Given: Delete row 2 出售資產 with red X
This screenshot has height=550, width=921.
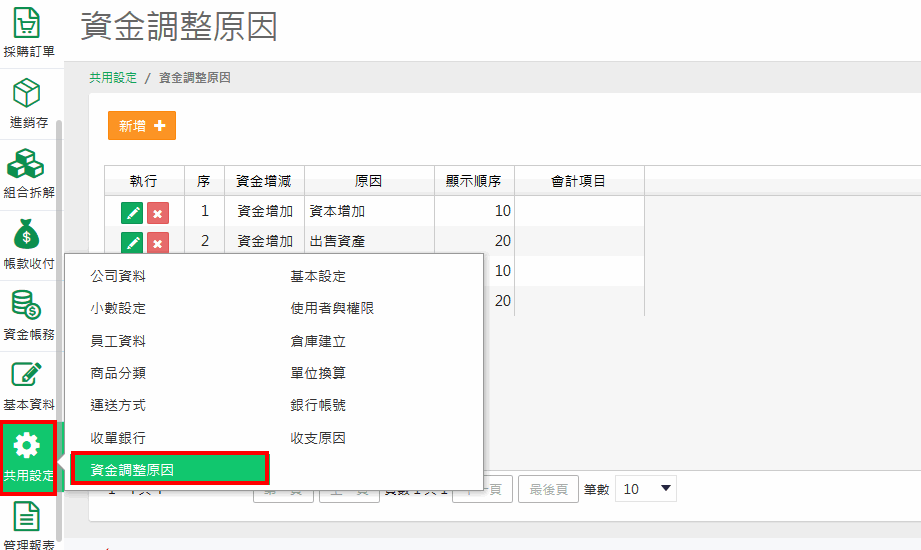Looking at the screenshot, I should coord(157,243).
